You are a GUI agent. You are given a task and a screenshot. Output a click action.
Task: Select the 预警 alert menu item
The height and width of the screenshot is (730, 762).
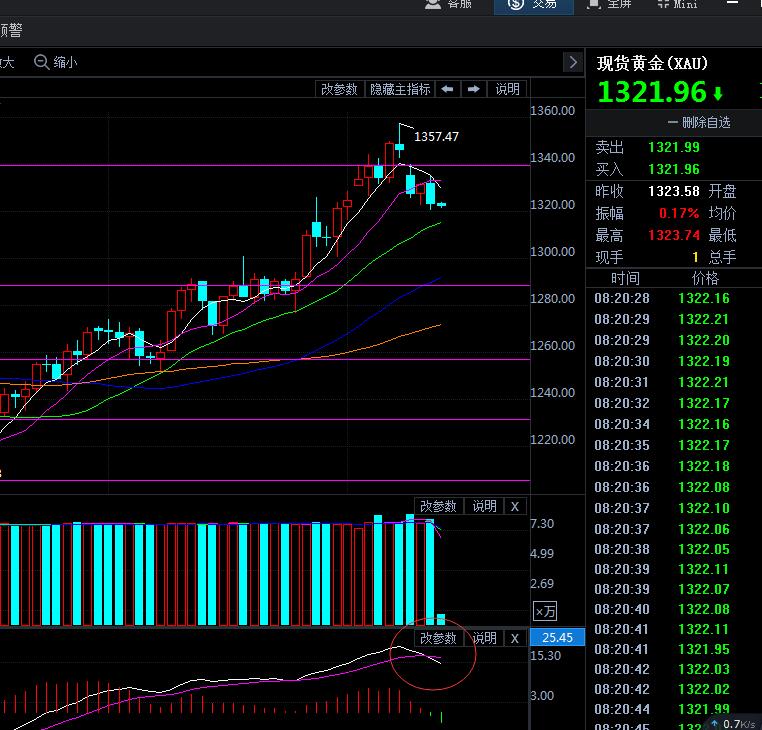pos(10,30)
